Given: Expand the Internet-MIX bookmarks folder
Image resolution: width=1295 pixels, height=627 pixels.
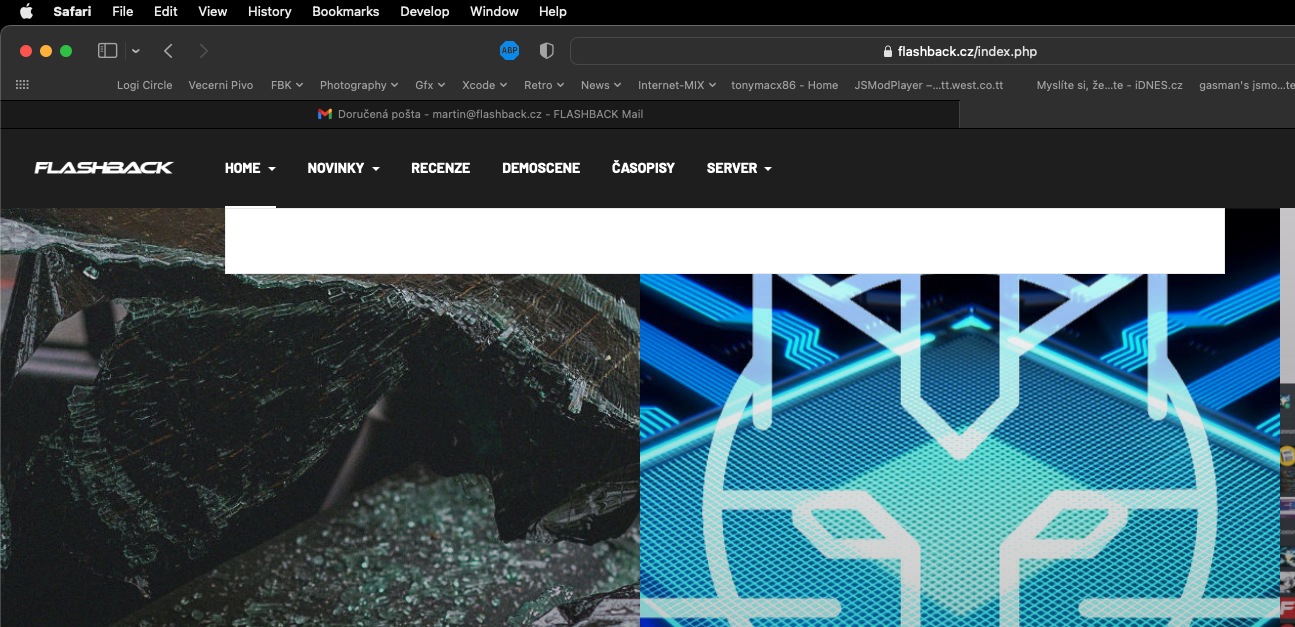Looking at the screenshot, I should point(677,85).
